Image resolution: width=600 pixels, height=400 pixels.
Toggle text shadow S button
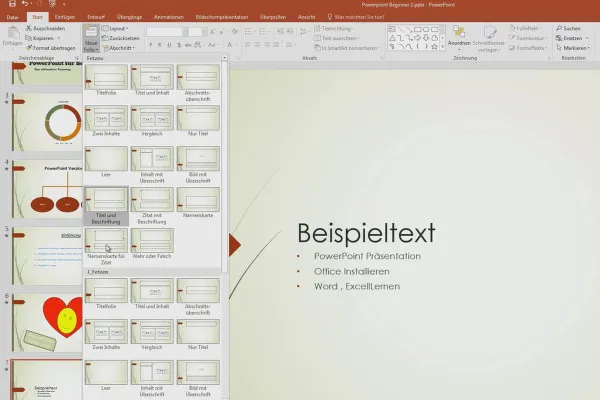[x=179, y=45]
